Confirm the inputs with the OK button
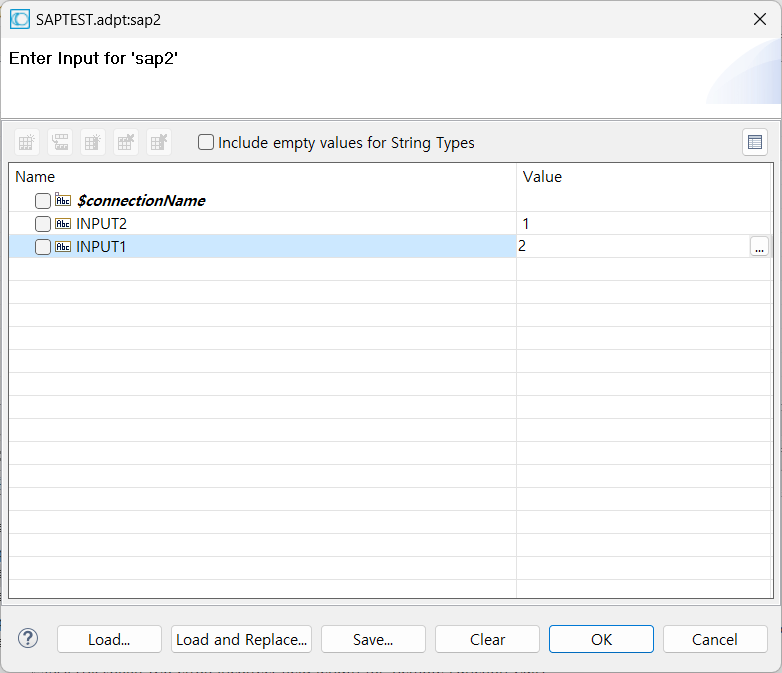This screenshot has width=782, height=673. pyautogui.click(x=601, y=639)
